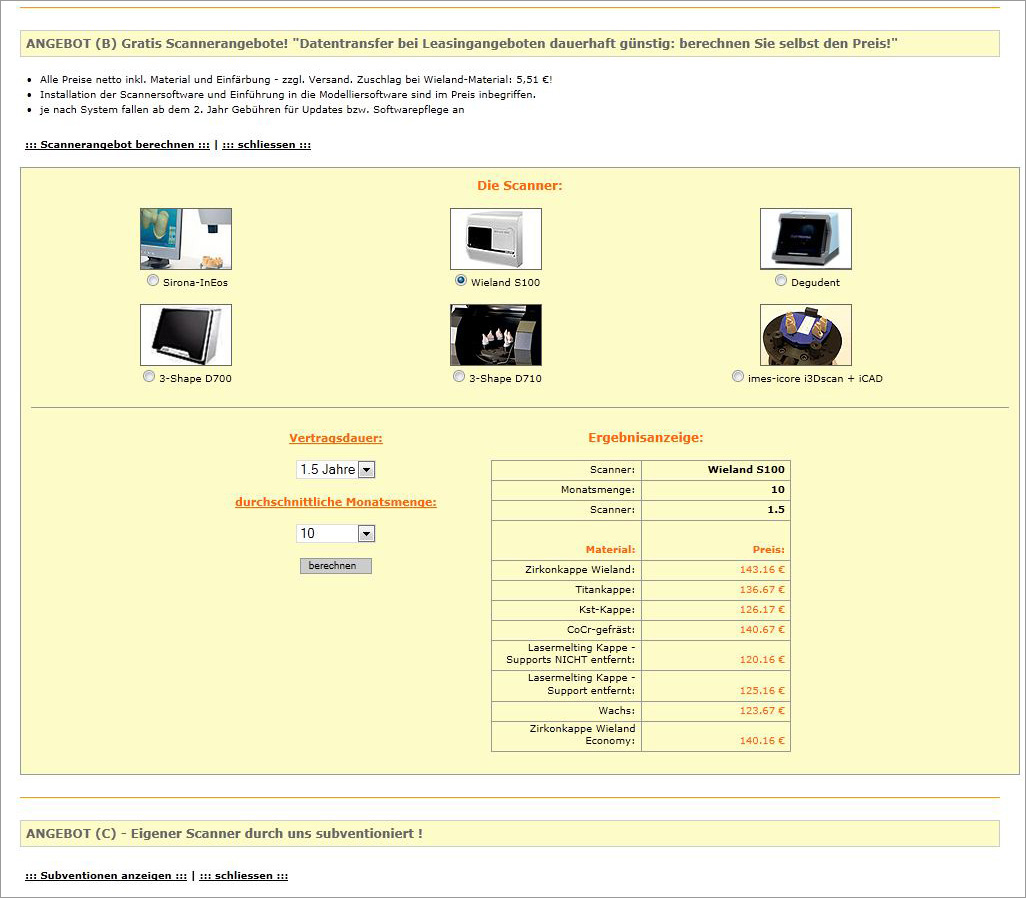Image resolution: width=1026 pixels, height=898 pixels.
Task: Open the Vertragsdauer dropdown showing 1.5 Jahre
Action: tap(336, 469)
